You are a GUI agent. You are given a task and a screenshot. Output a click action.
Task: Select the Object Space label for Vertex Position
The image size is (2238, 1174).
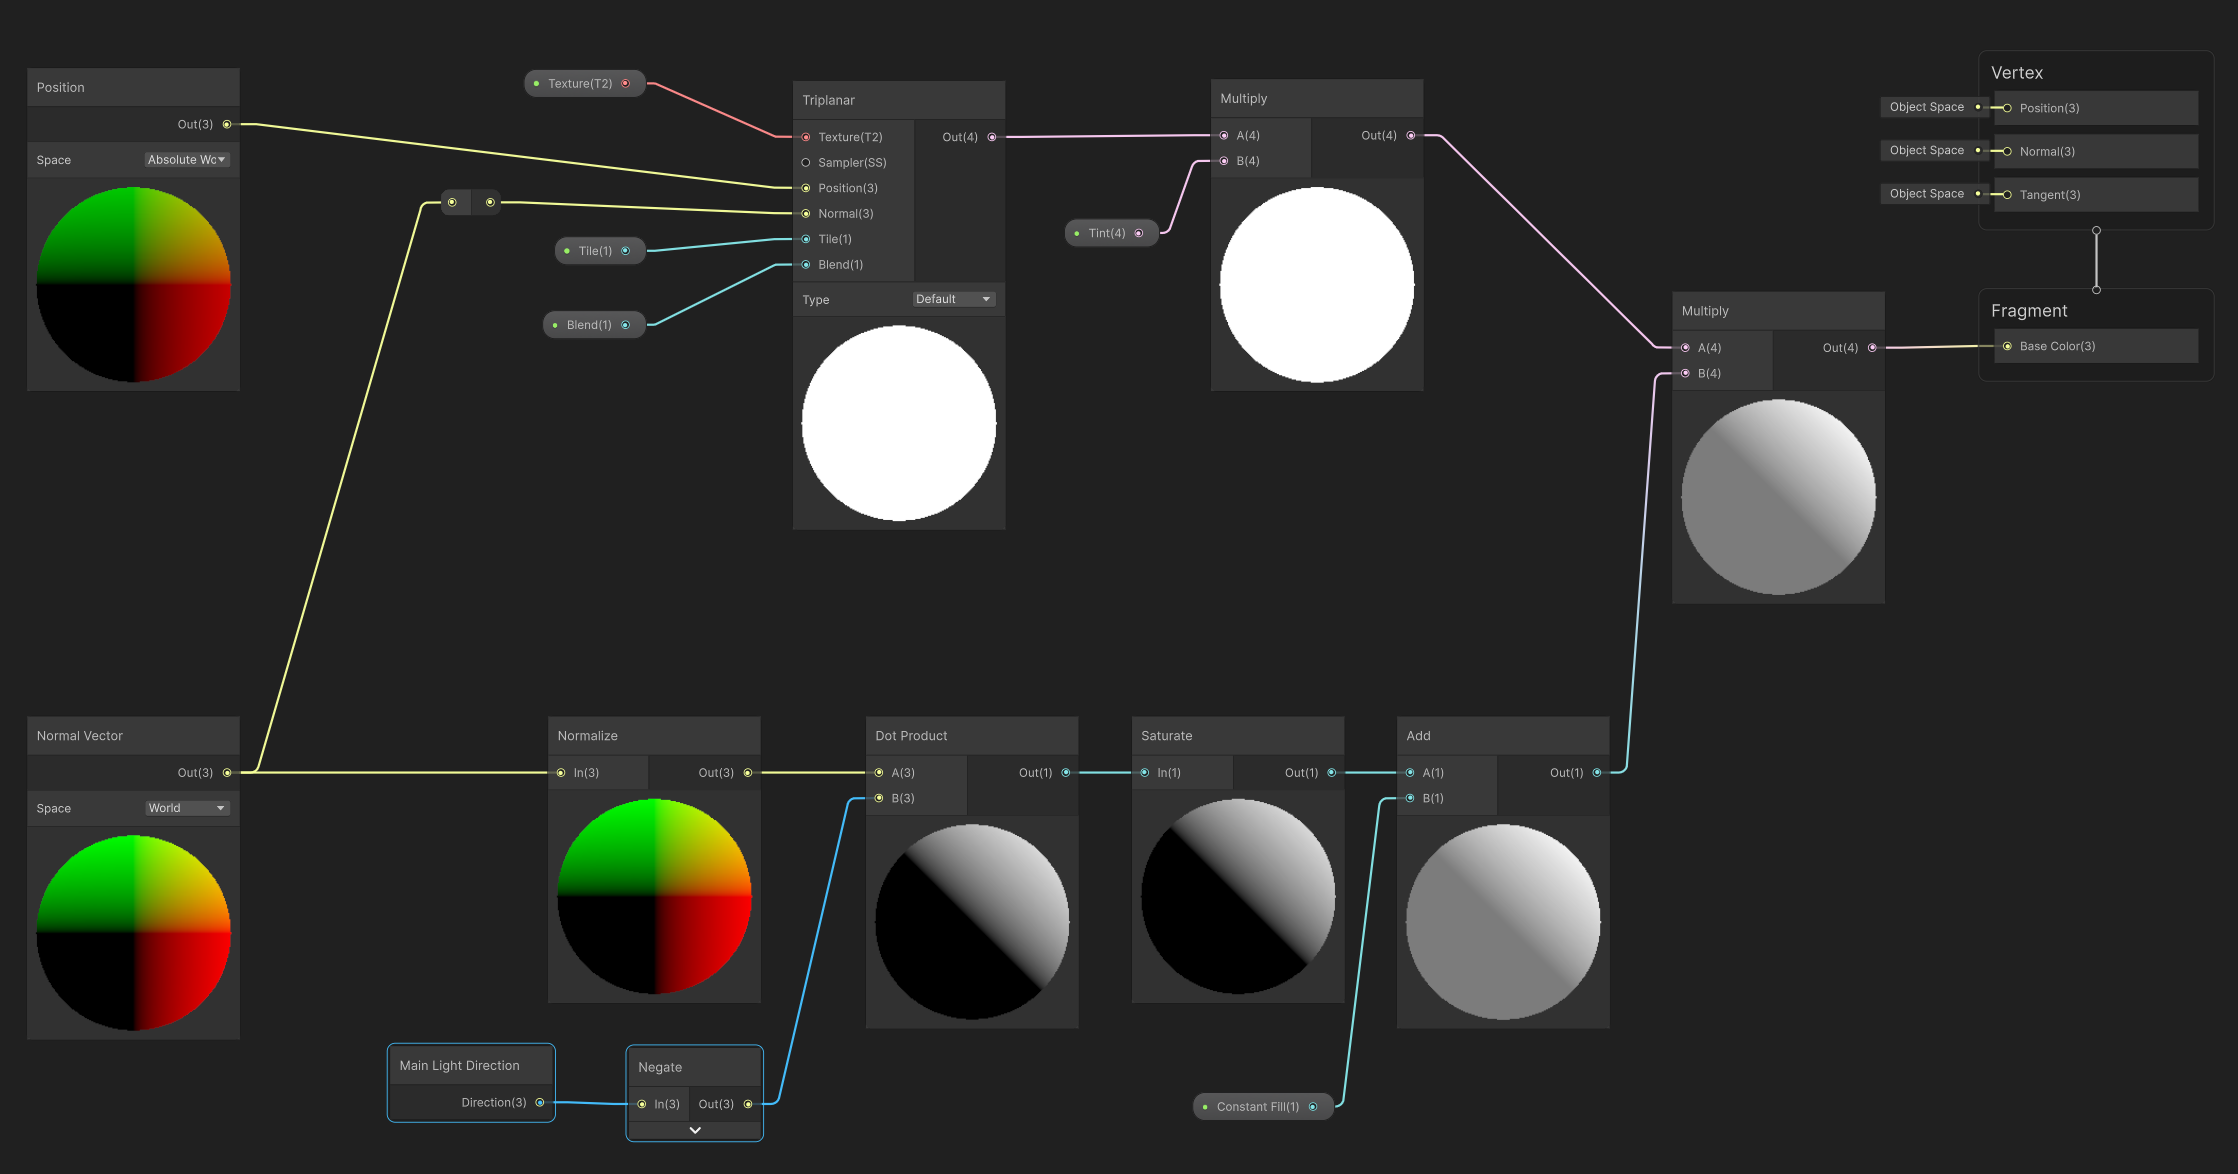click(x=1927, y=107)
